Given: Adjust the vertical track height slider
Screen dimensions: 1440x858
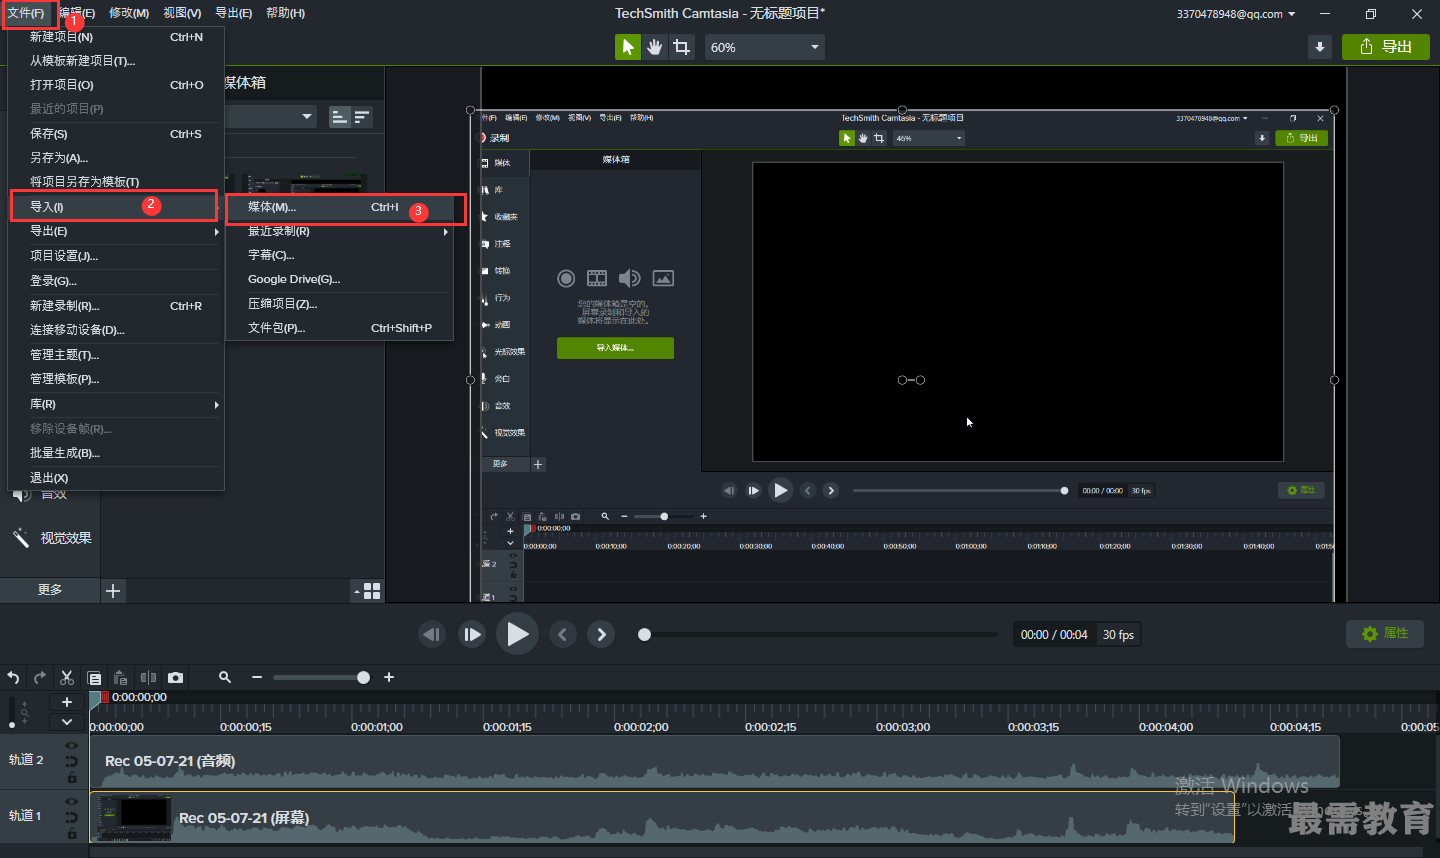Looking at the screenshot, I should click(x=12, y=712).
